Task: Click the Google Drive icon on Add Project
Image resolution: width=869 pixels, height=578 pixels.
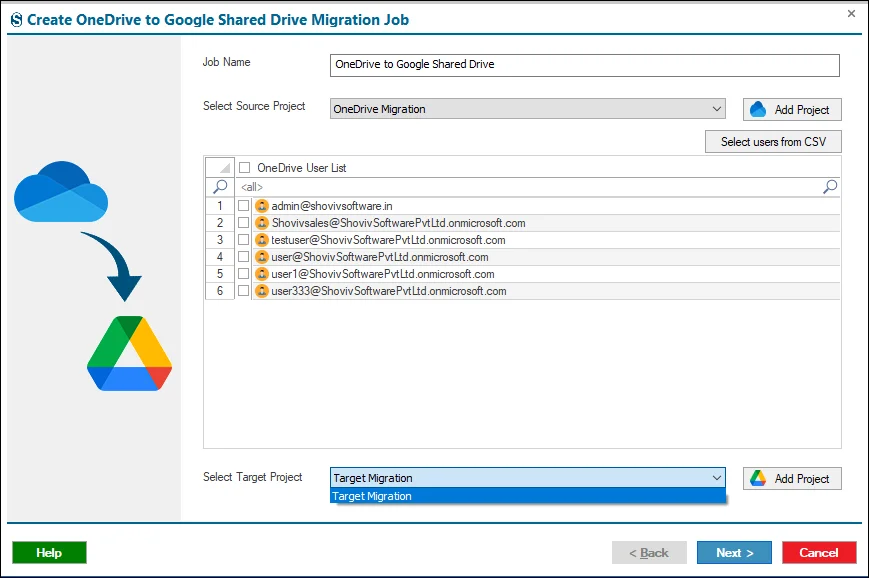Action: tap(758, 478)
